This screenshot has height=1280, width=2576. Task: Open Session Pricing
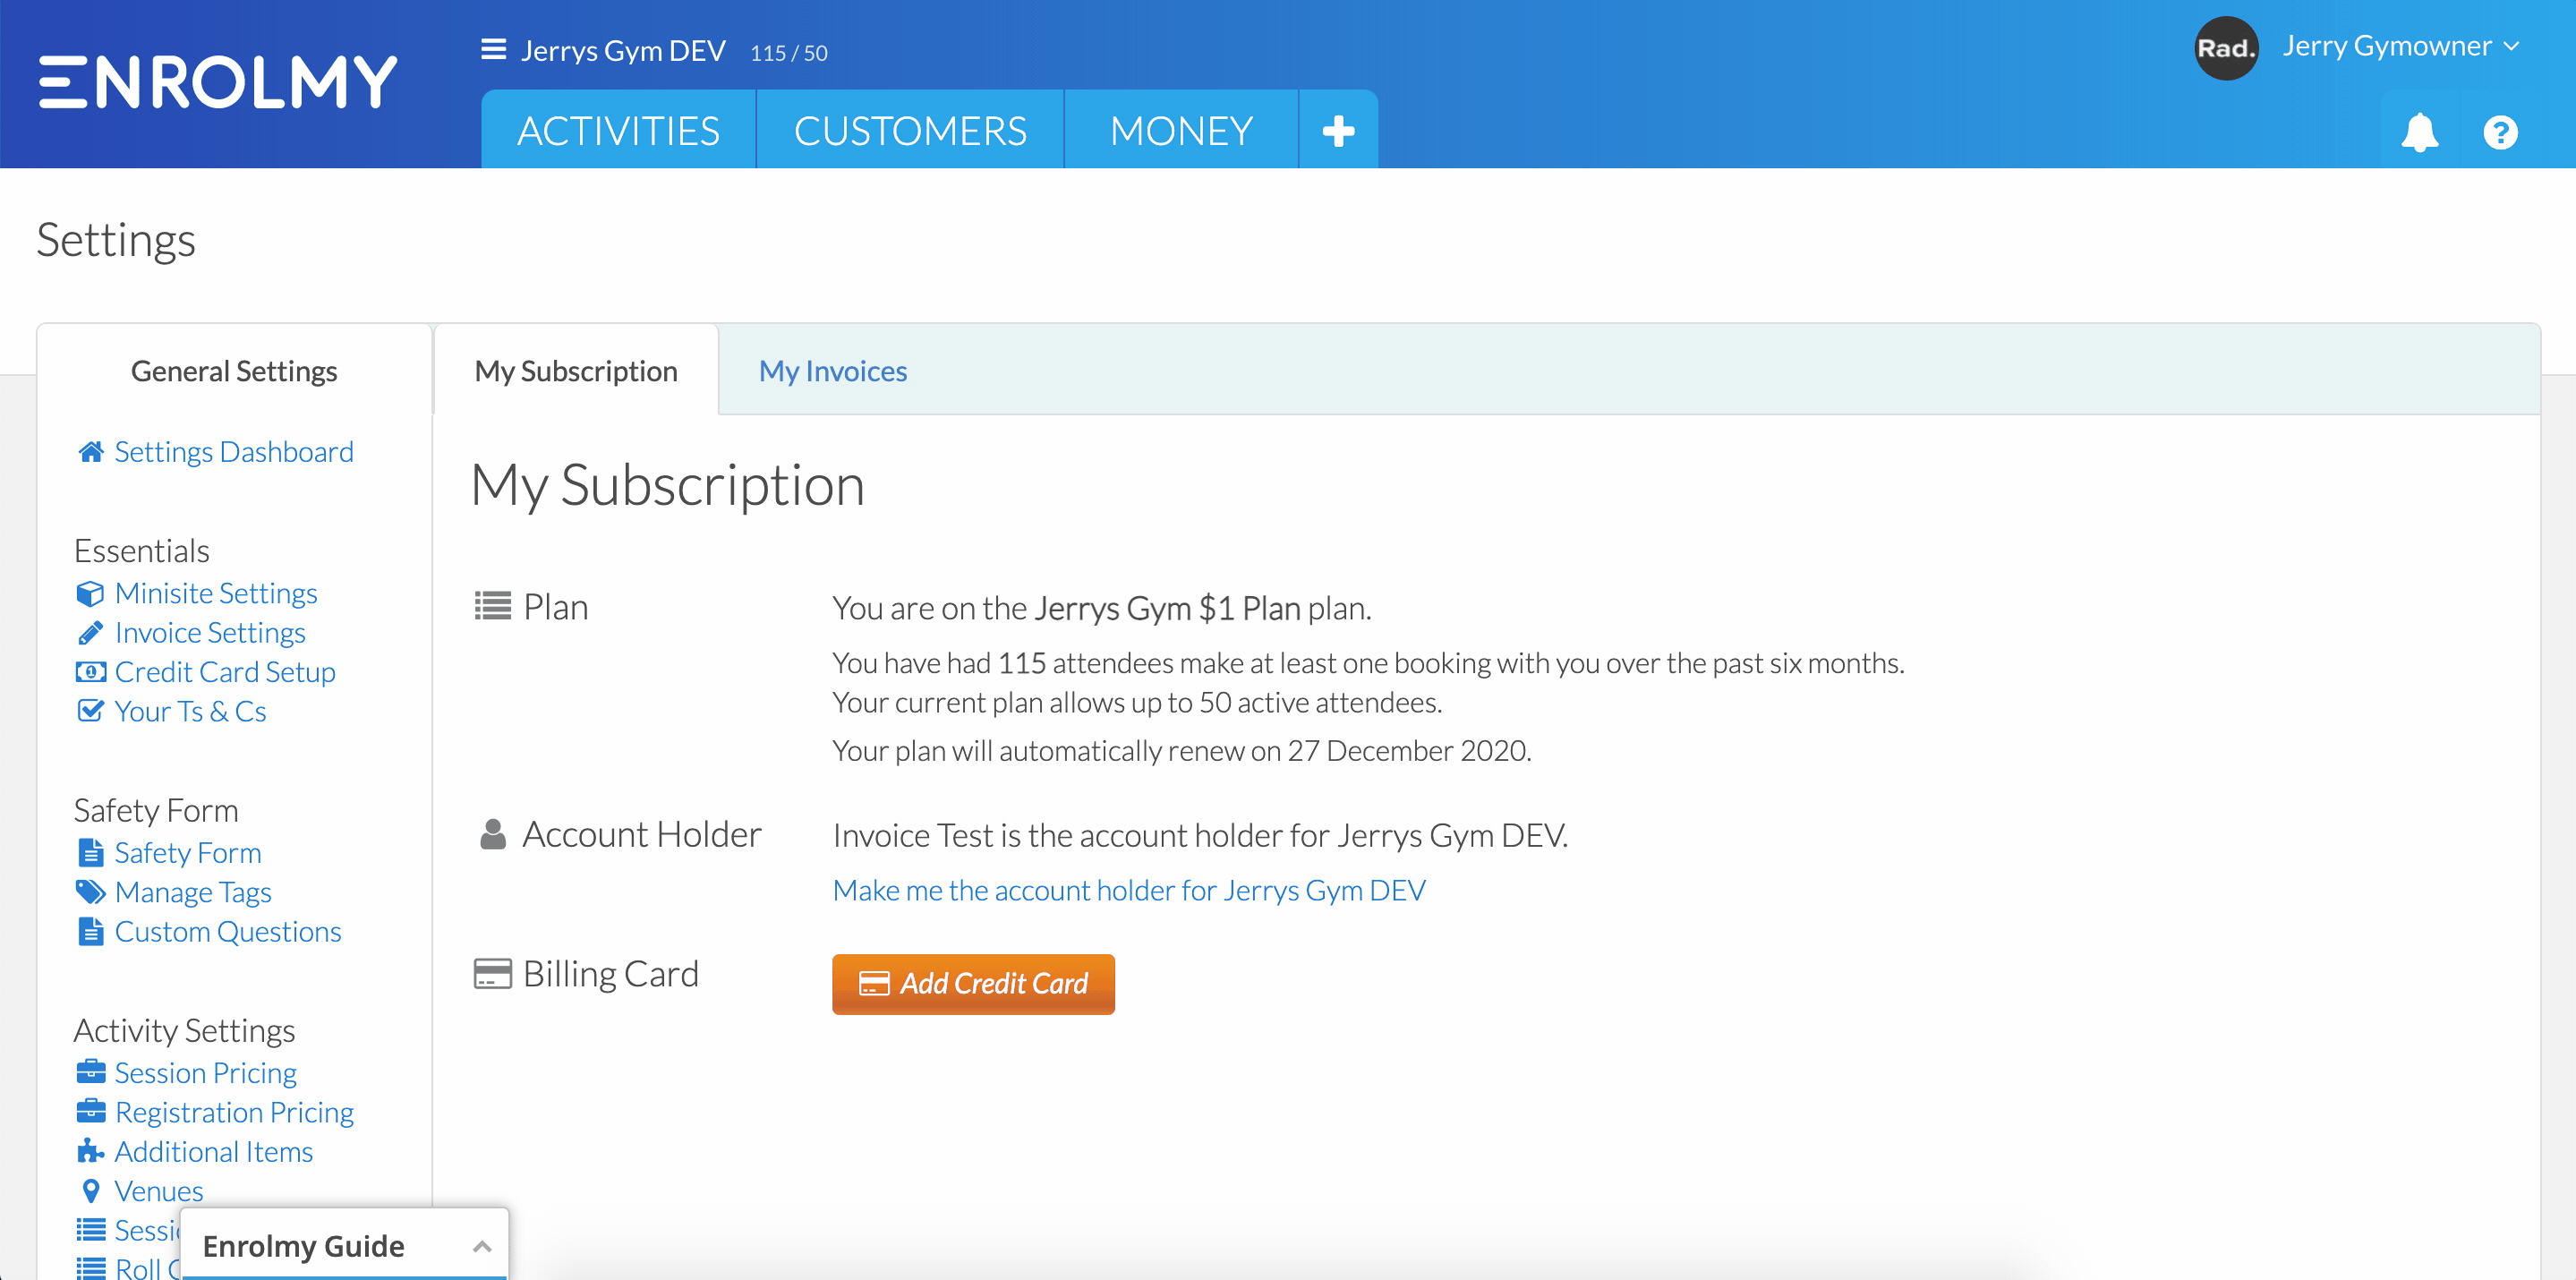pyautogui.click(x=205, y=1072)
